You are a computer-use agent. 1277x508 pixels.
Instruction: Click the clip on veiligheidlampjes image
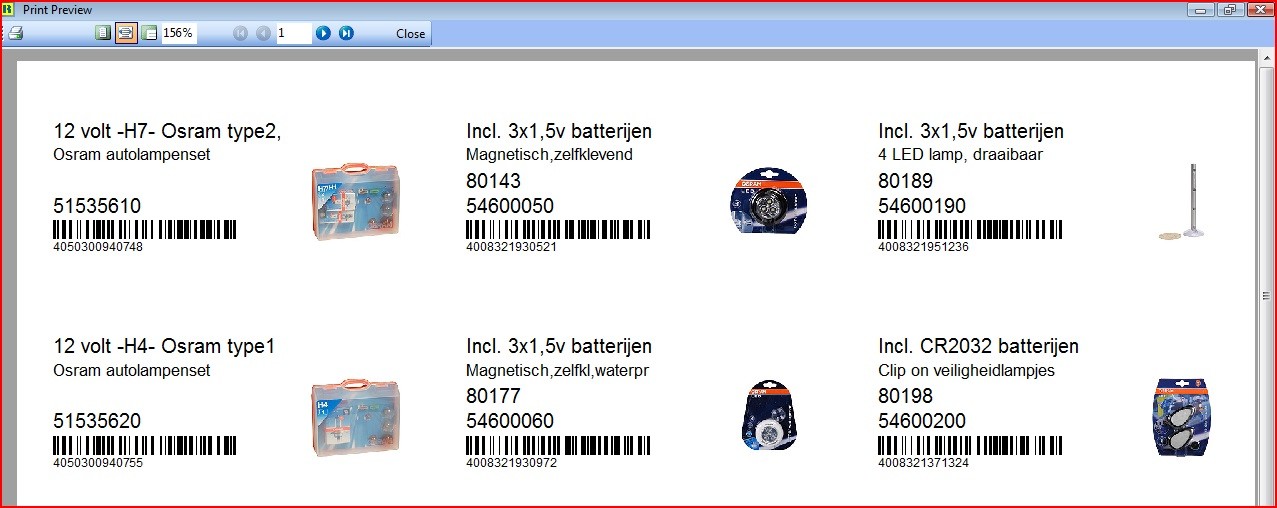click(x=1181, y=418)
